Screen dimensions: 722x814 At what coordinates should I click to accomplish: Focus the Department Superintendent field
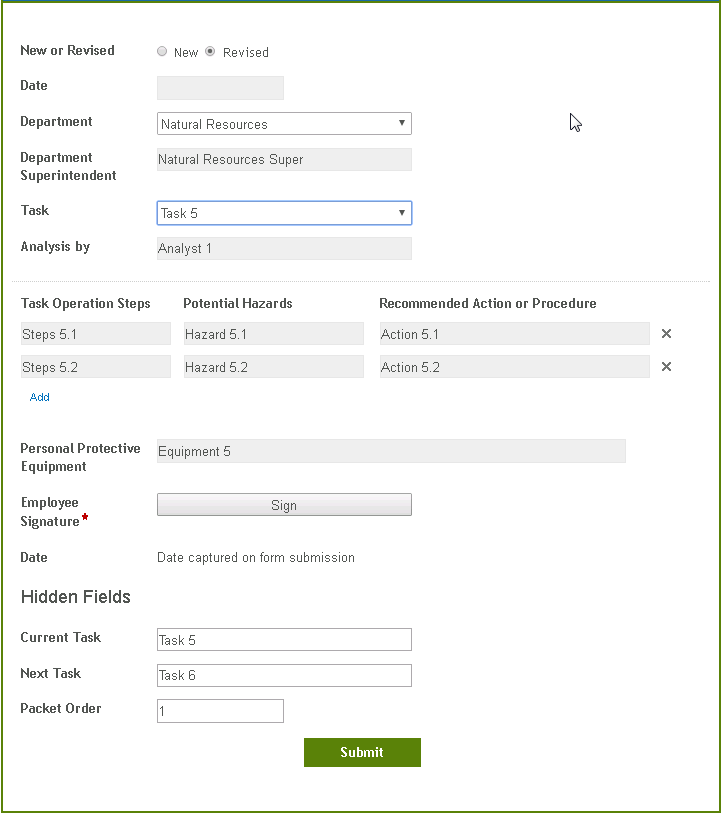(284, 160)
